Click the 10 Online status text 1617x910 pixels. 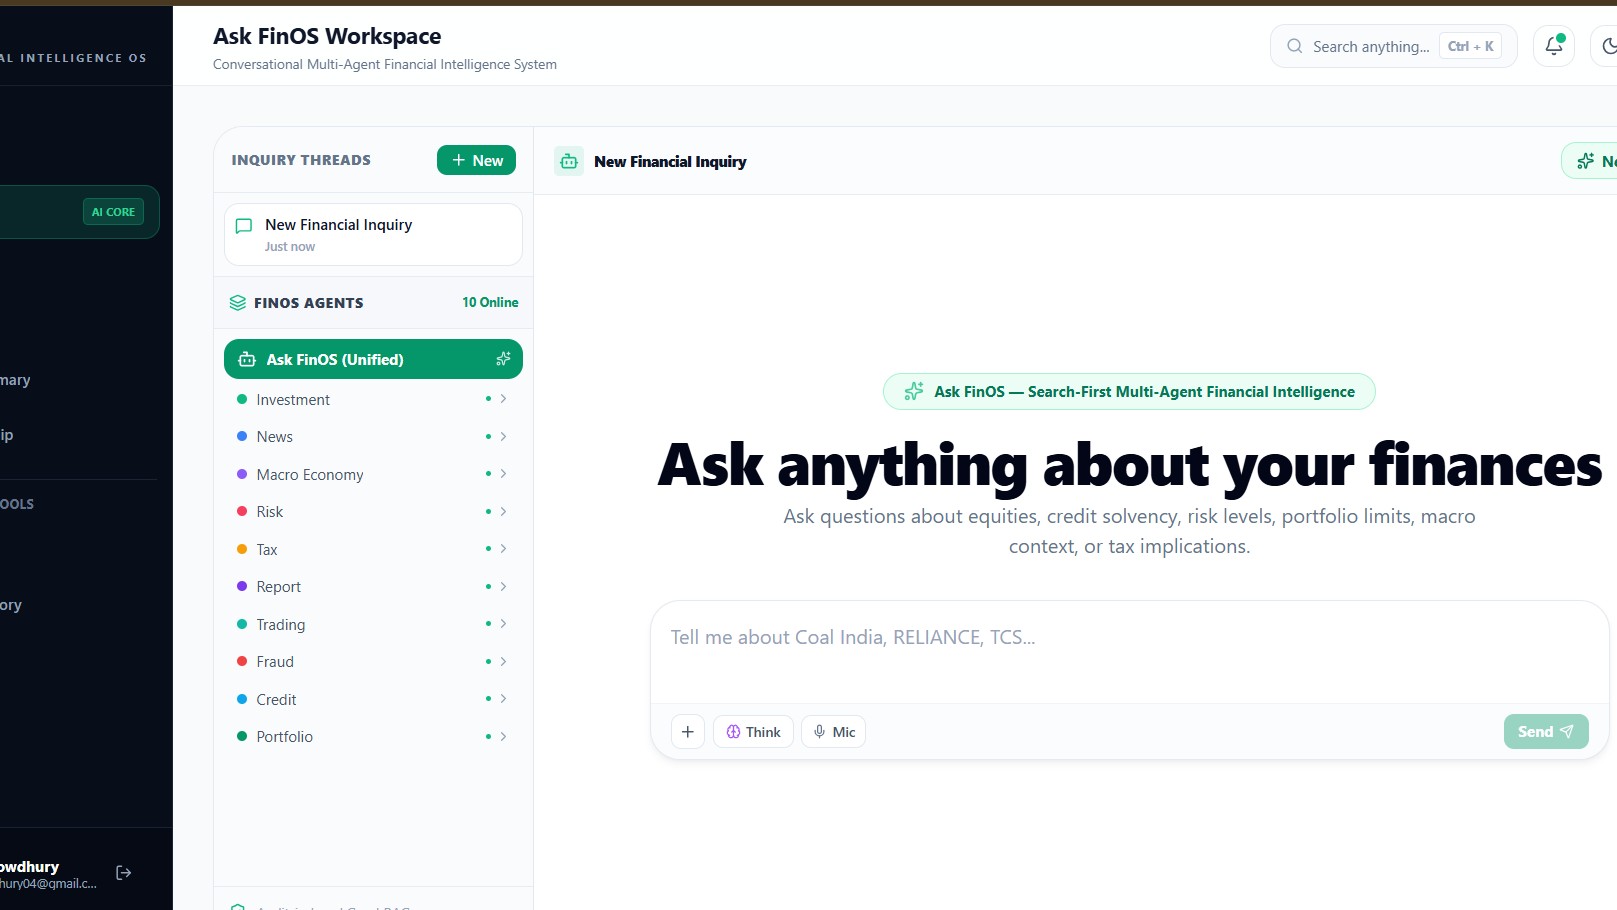[x=490, y=302]
